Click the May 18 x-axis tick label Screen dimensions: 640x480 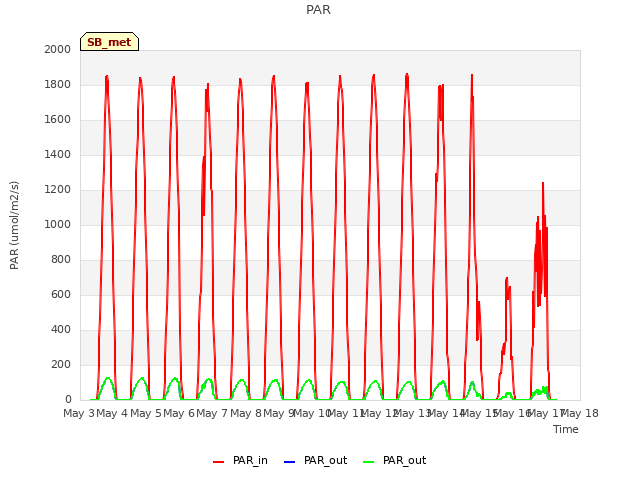[x=580, y=413]
